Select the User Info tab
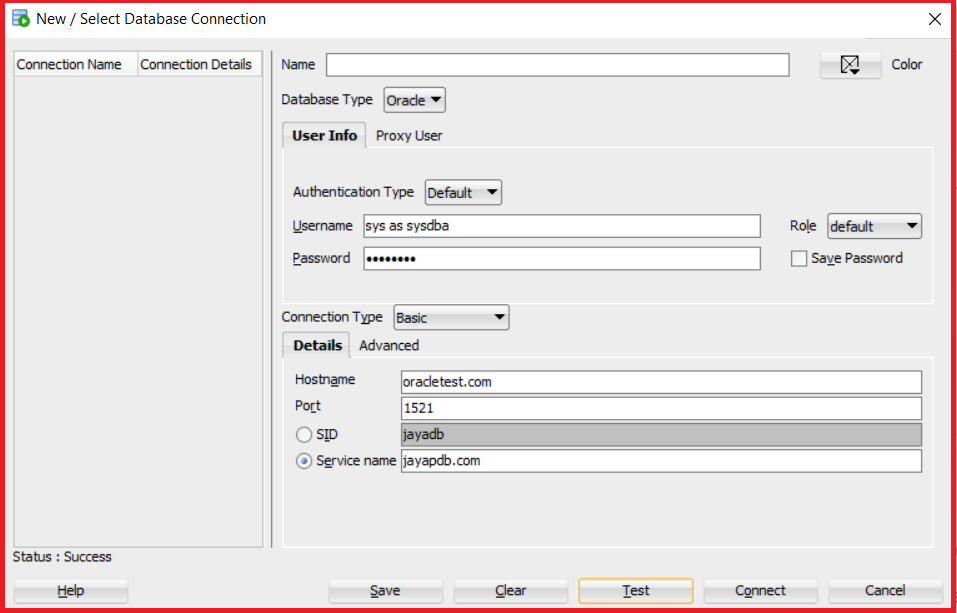This screenshot has width=957, height=613. pos(324,136)
